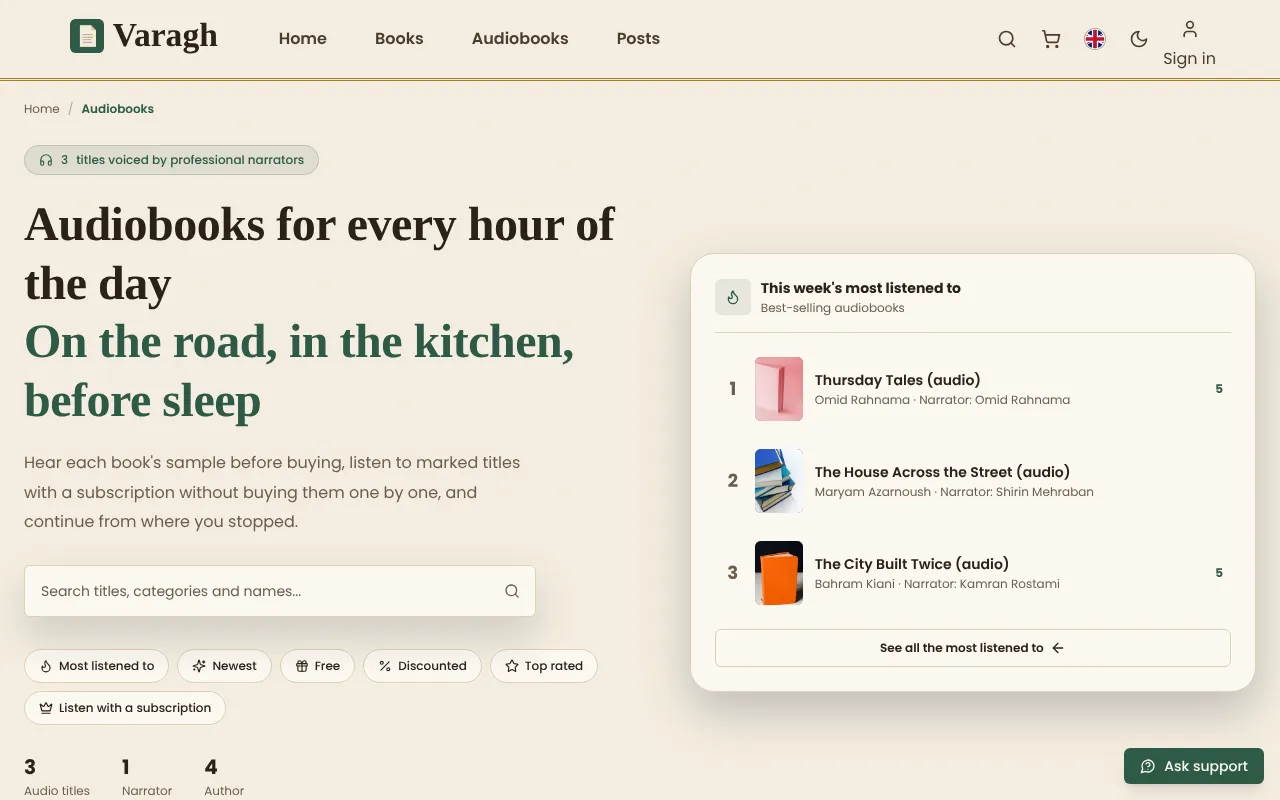This screenshot has height=800, width=1280.
Task: Click the Thursday Tales (audio) title
Action: tap(897, 380)
